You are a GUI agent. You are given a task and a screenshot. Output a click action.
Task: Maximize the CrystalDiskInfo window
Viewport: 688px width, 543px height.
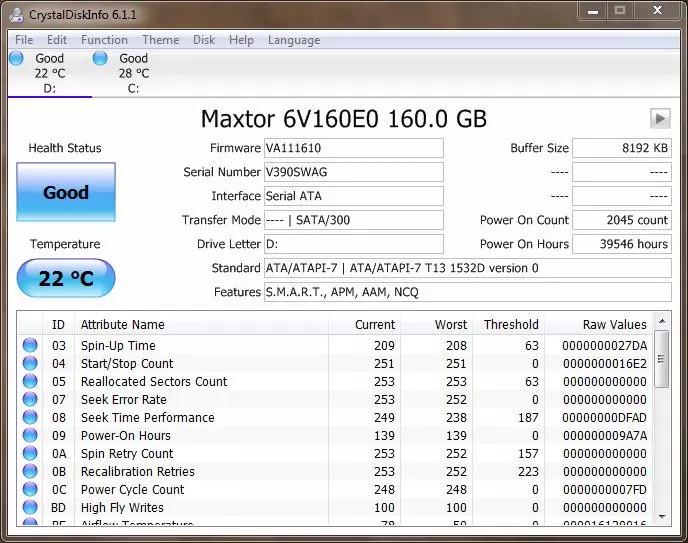click(620, 11)
